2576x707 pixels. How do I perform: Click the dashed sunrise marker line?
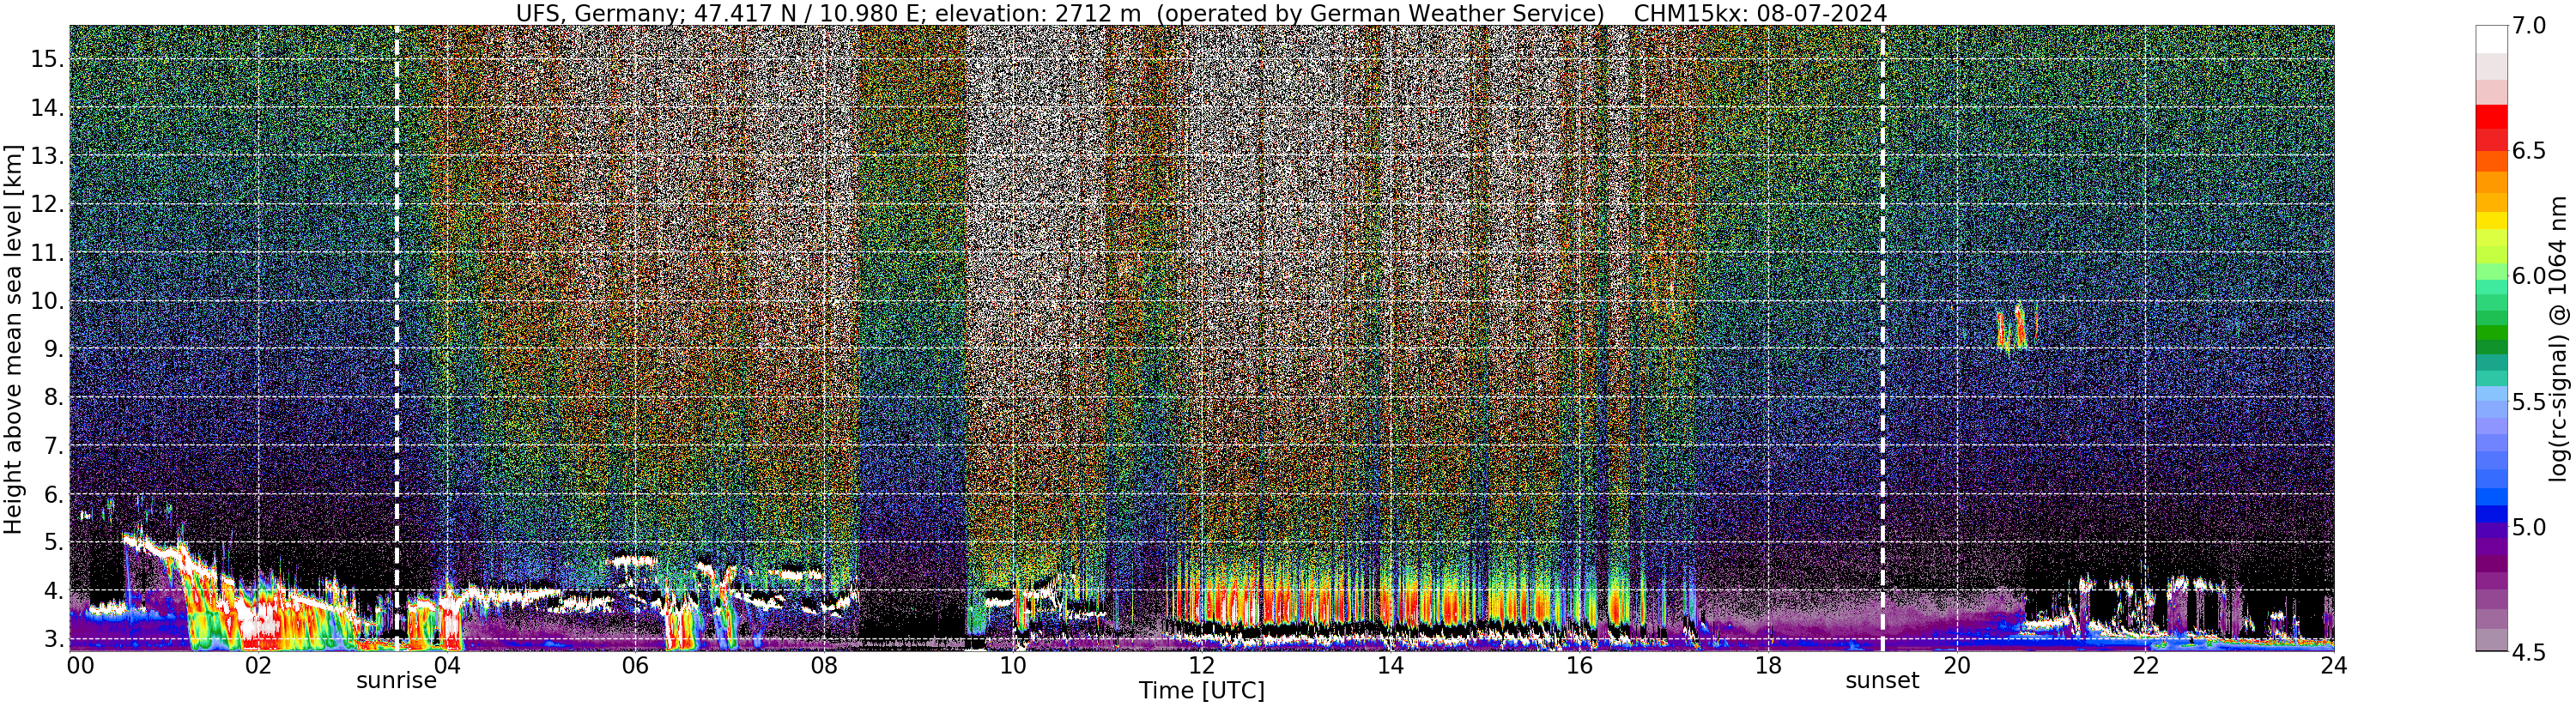(x=397, y=338)
